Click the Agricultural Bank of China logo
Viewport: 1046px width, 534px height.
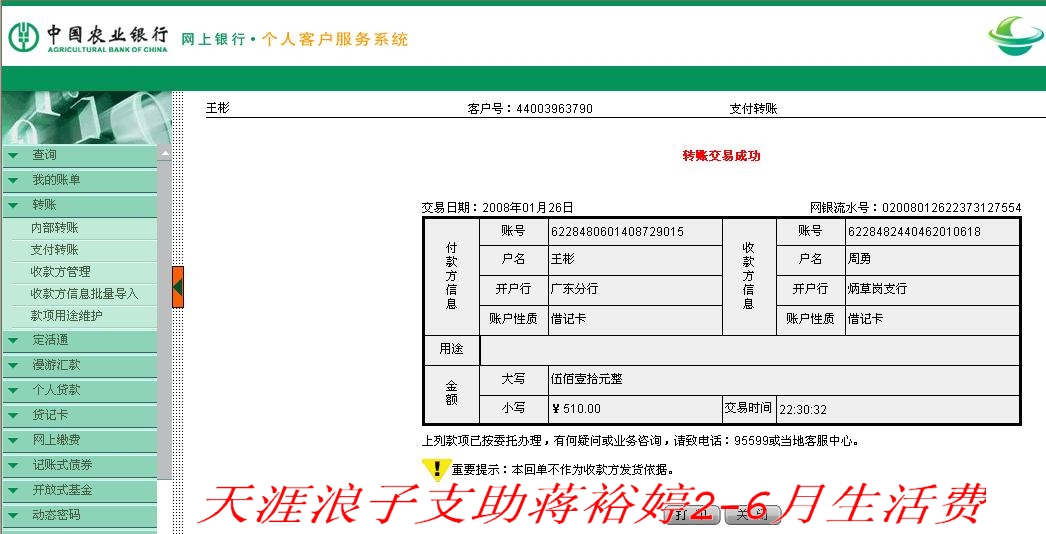88,38
